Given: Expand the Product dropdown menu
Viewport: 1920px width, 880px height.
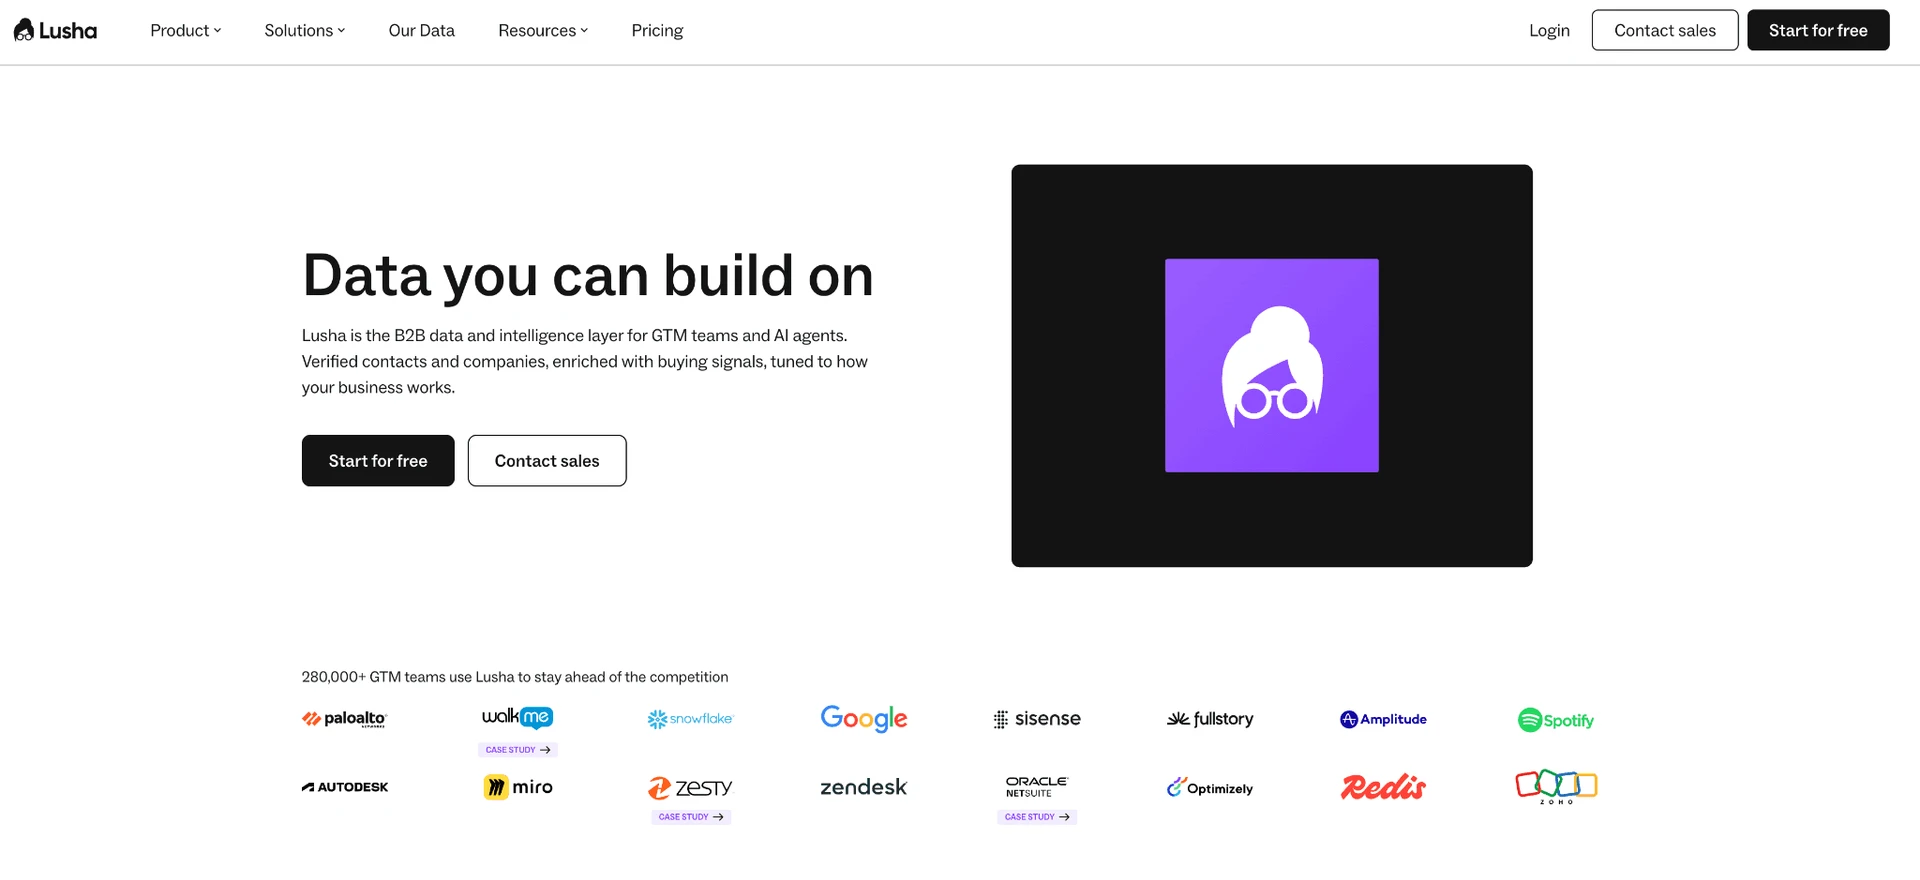Looking at the screenshot, I should click(x=186, y=30).
